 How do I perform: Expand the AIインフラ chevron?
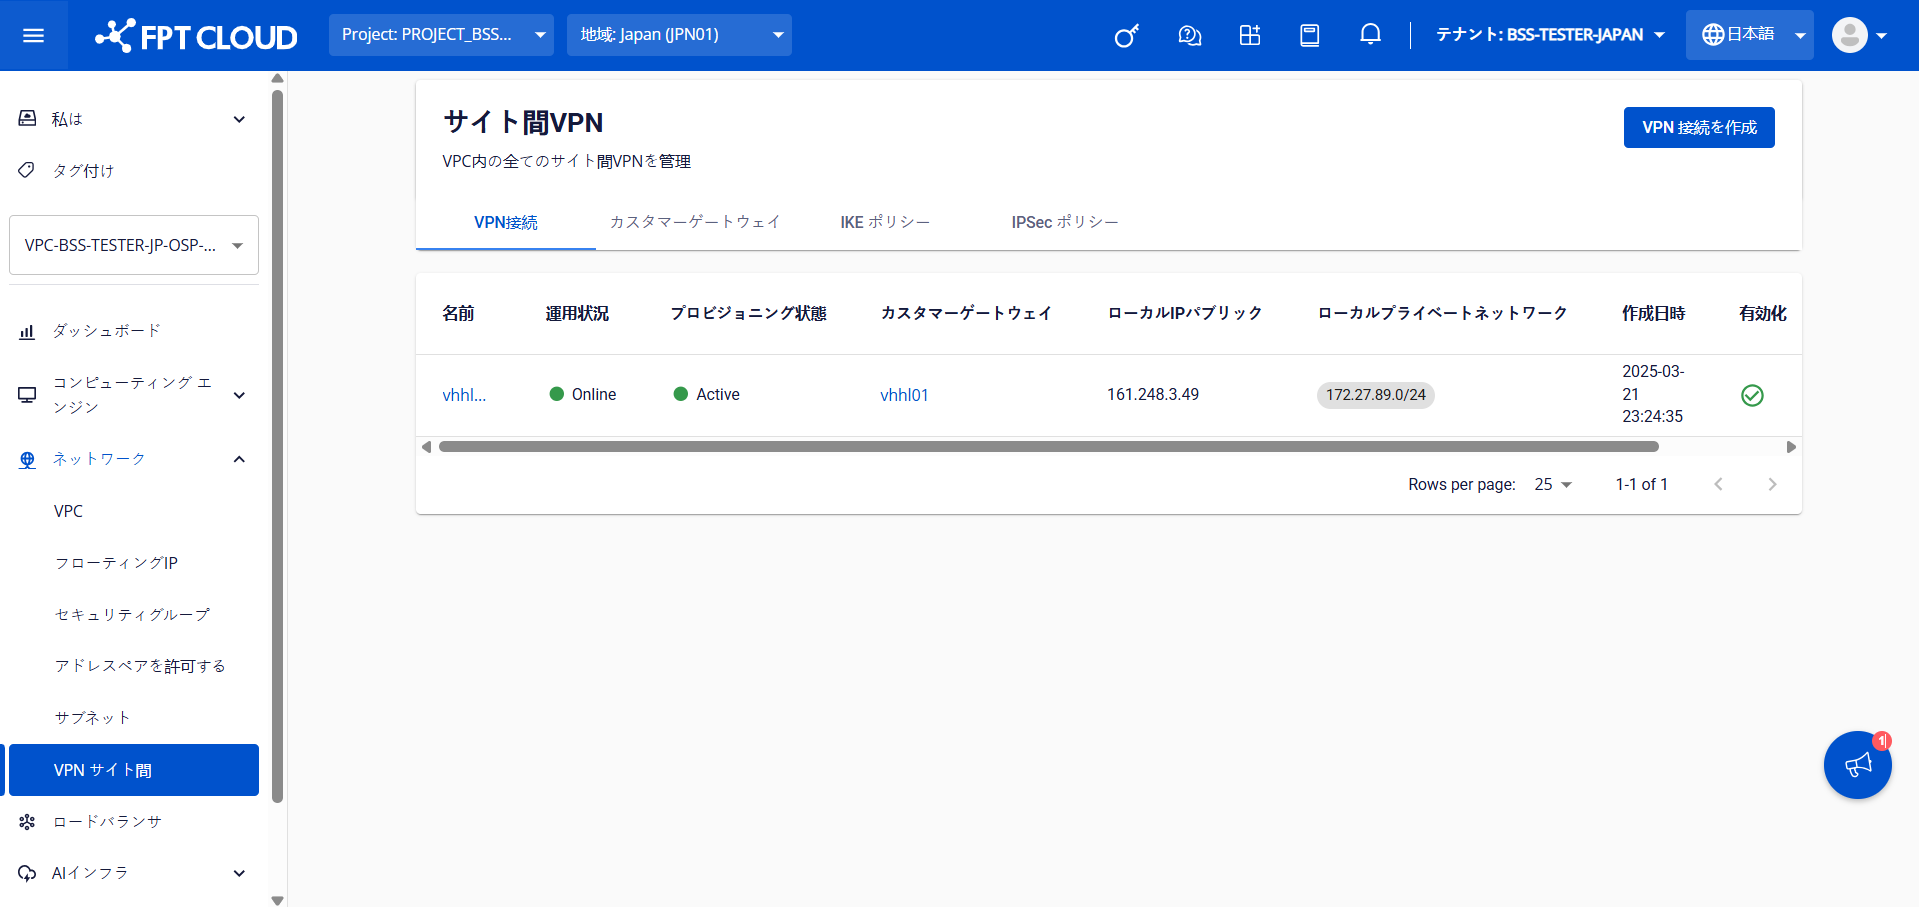239,873
